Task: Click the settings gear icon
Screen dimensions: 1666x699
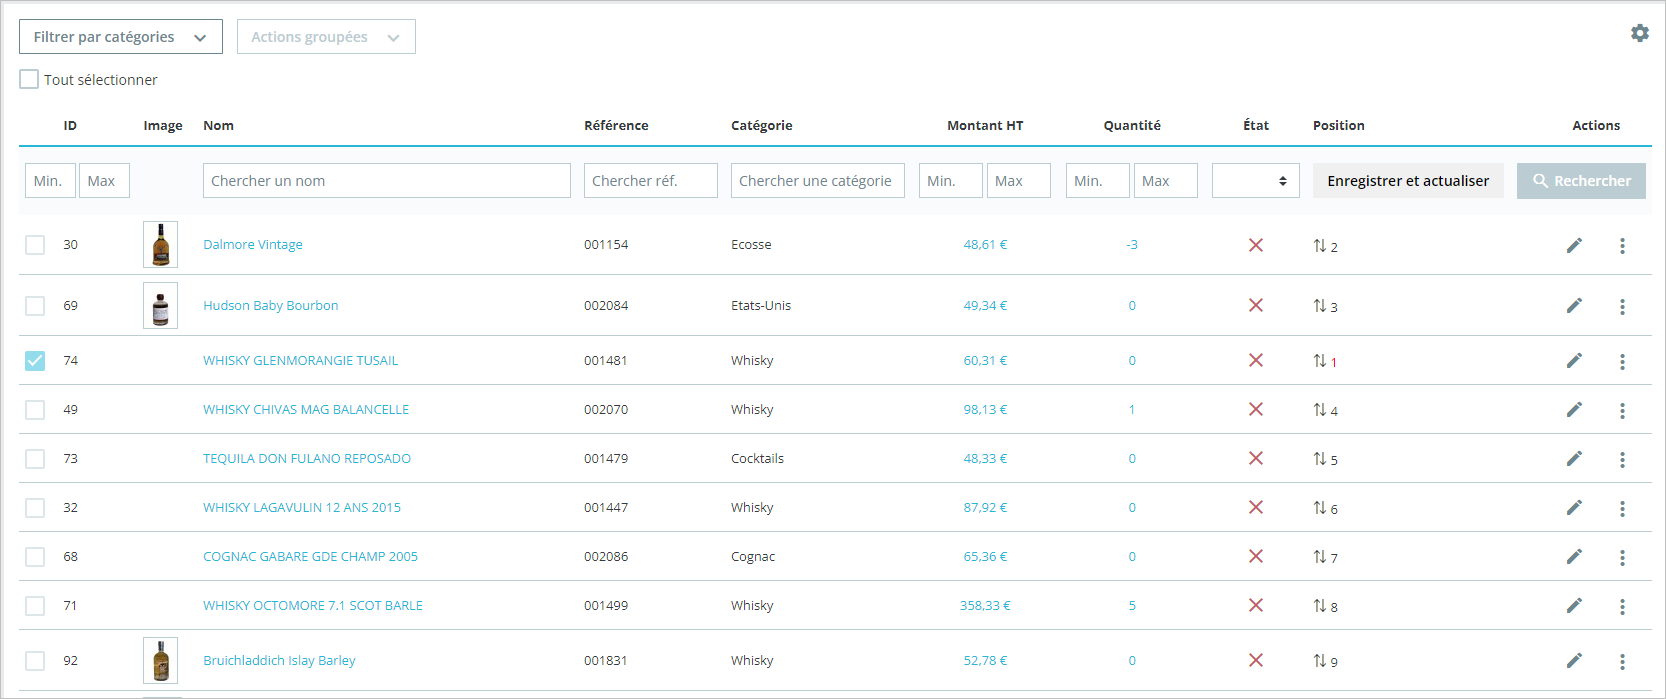Action: pyautogui.click(x=1640, y=33)
